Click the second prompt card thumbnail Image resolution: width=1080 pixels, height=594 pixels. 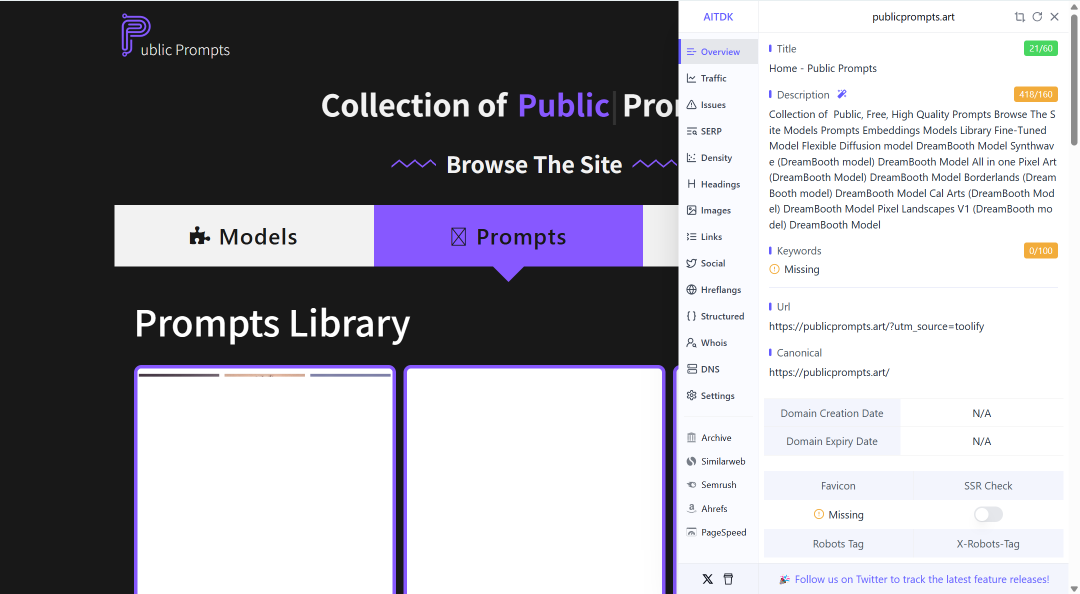pos(534,480)
